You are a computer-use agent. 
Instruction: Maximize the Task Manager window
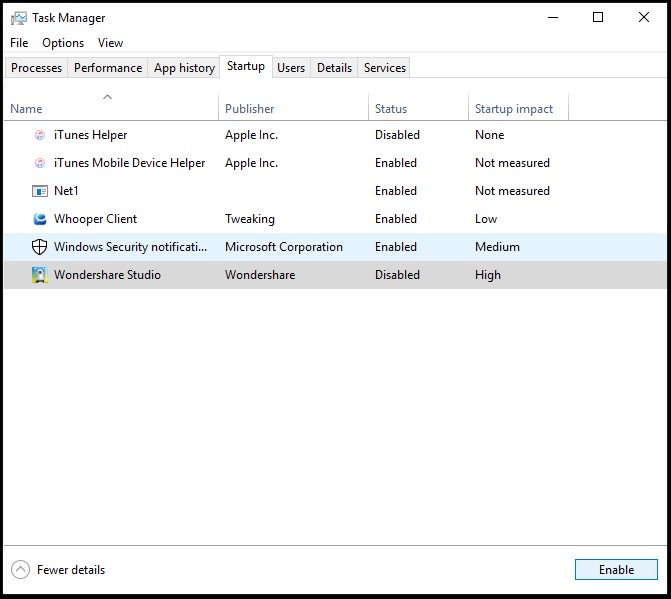point(598,17)
